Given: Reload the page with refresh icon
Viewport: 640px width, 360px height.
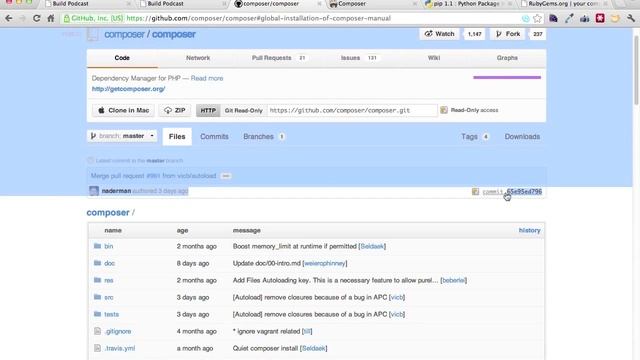Looking at the screenshot, I should 36,18.
